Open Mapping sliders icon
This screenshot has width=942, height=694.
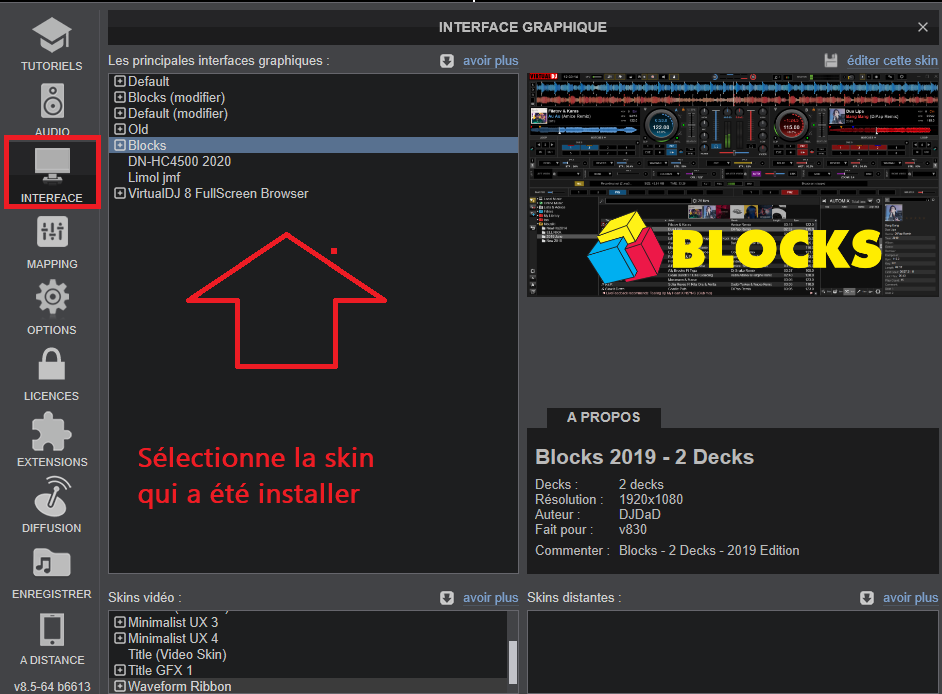(52, 231)
